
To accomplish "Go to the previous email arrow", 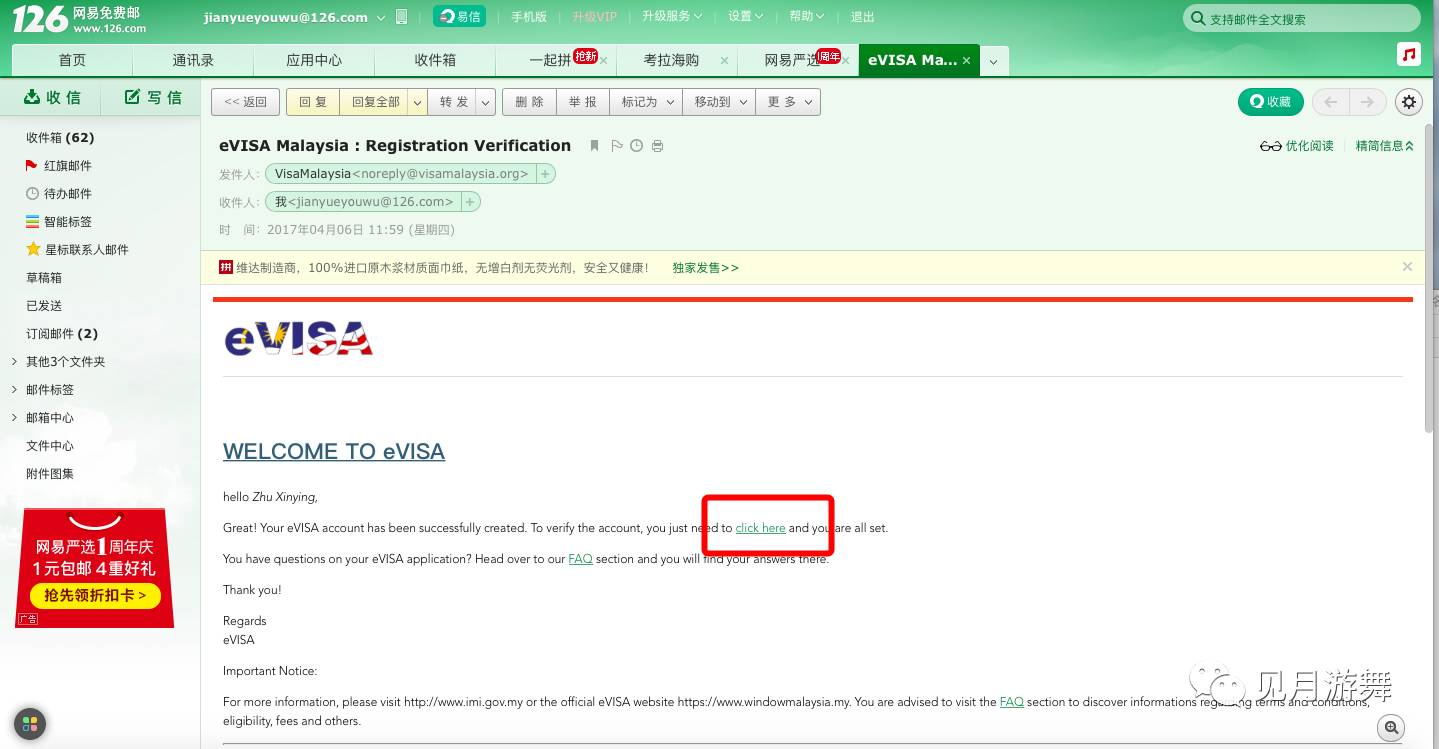I will tap(1330, 101).
